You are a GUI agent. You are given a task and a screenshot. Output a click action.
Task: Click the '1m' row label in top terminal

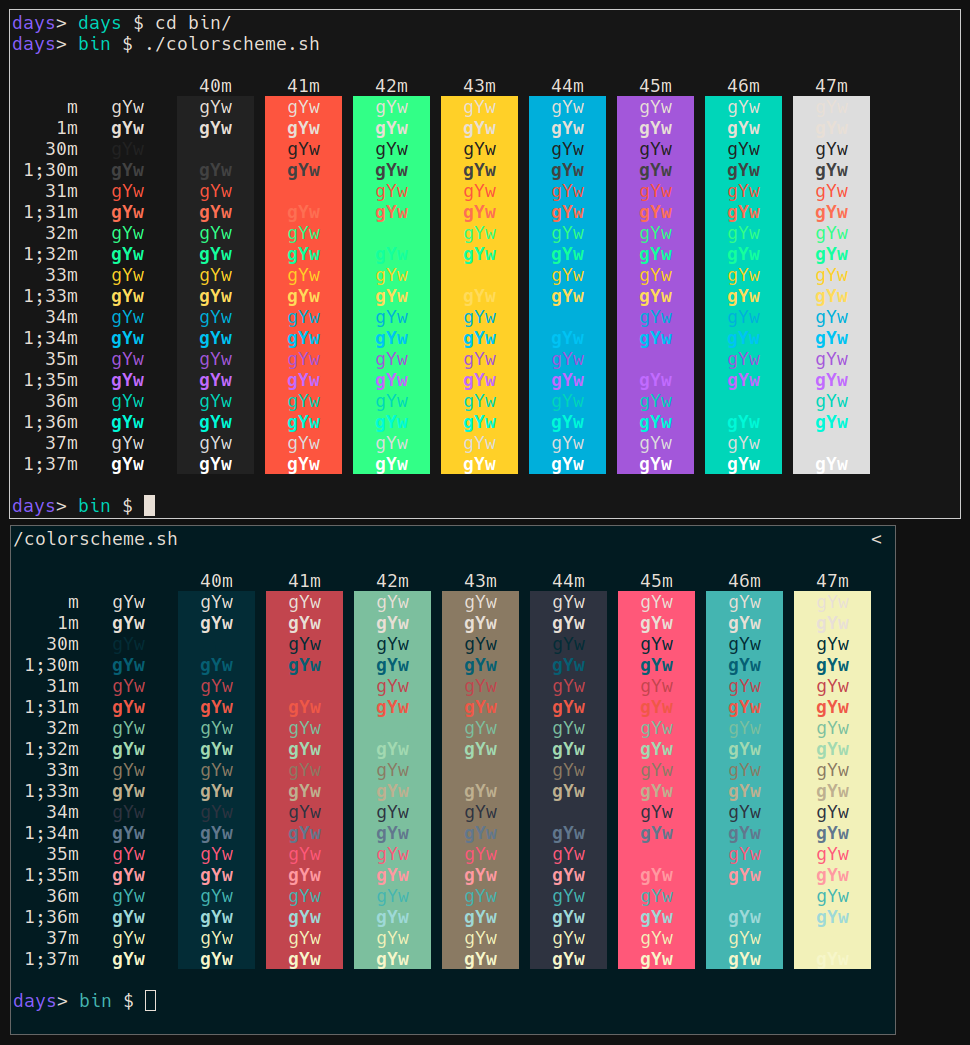tap(67, 128)
